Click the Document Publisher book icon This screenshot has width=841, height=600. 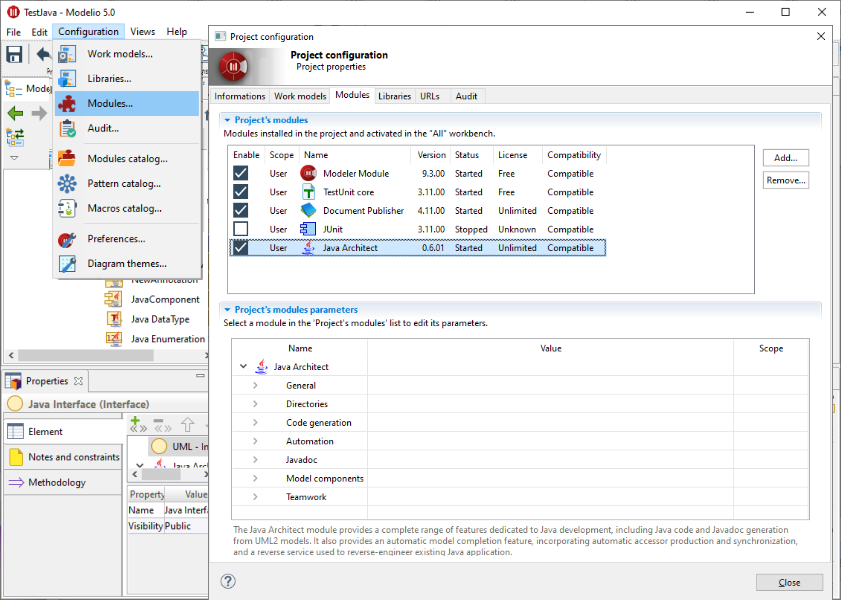tap(308, 210)
